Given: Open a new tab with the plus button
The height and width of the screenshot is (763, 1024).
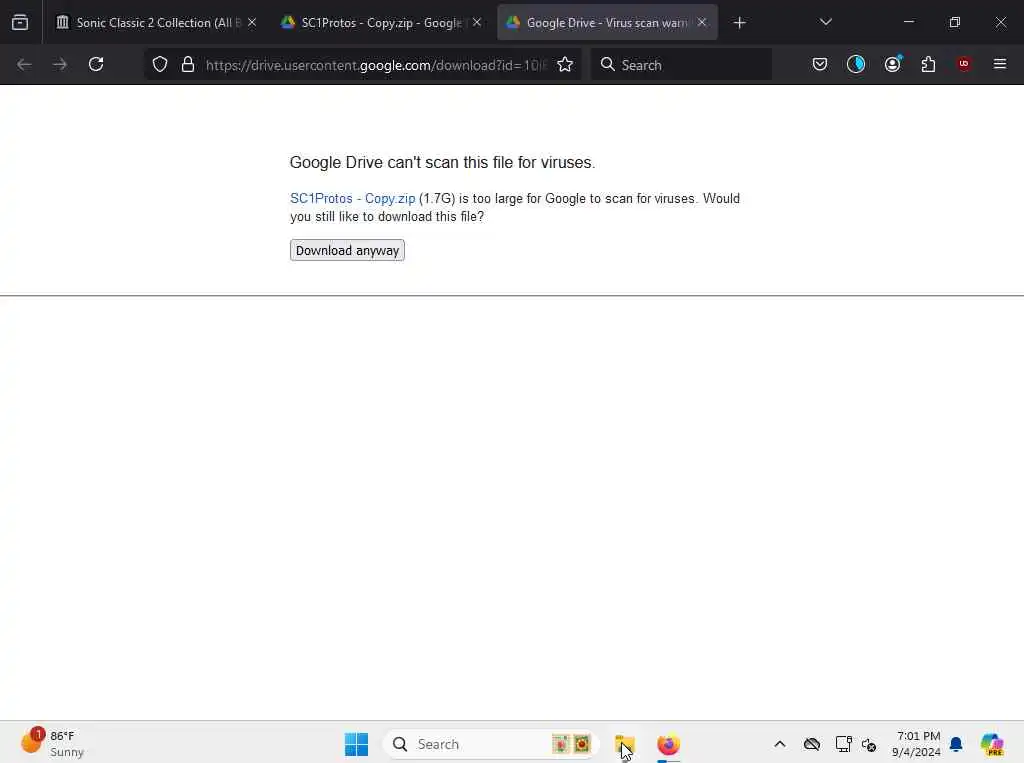Looking at the screenshot, I should tap(739, 23).
